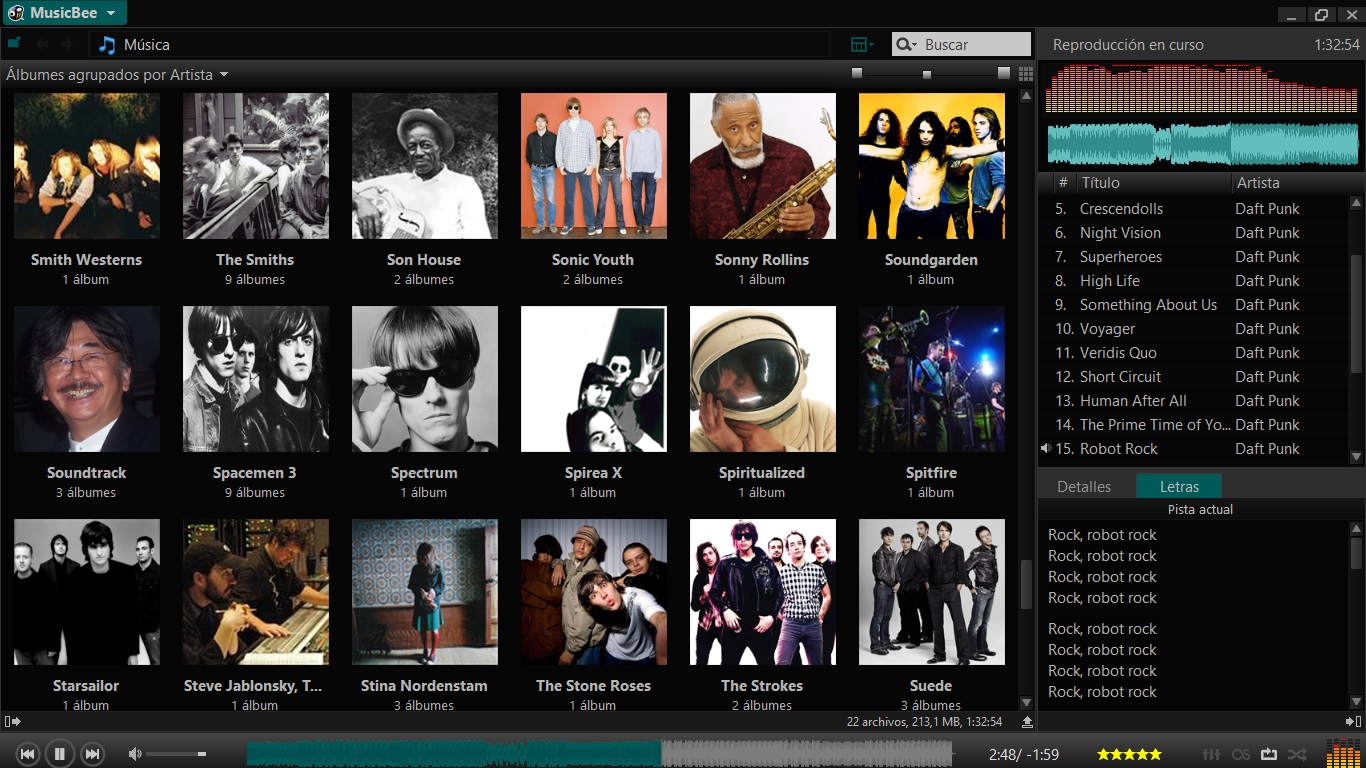Toggle shuffle playback
The width and height of the screenshot is (1366, 768).
tap(1295, 755)
